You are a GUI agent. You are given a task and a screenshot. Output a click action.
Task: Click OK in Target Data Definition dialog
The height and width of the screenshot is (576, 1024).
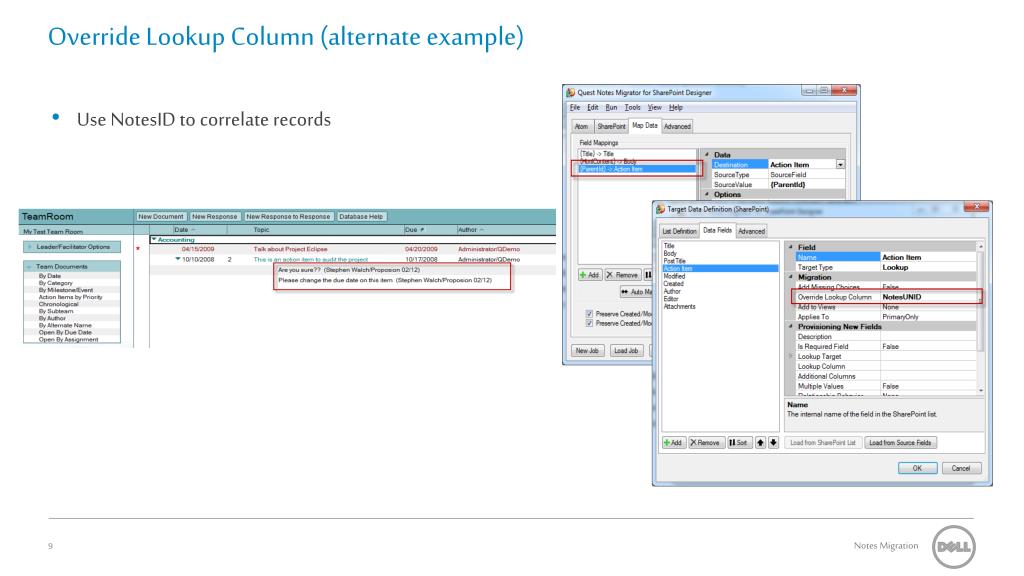tap(917, 468)
